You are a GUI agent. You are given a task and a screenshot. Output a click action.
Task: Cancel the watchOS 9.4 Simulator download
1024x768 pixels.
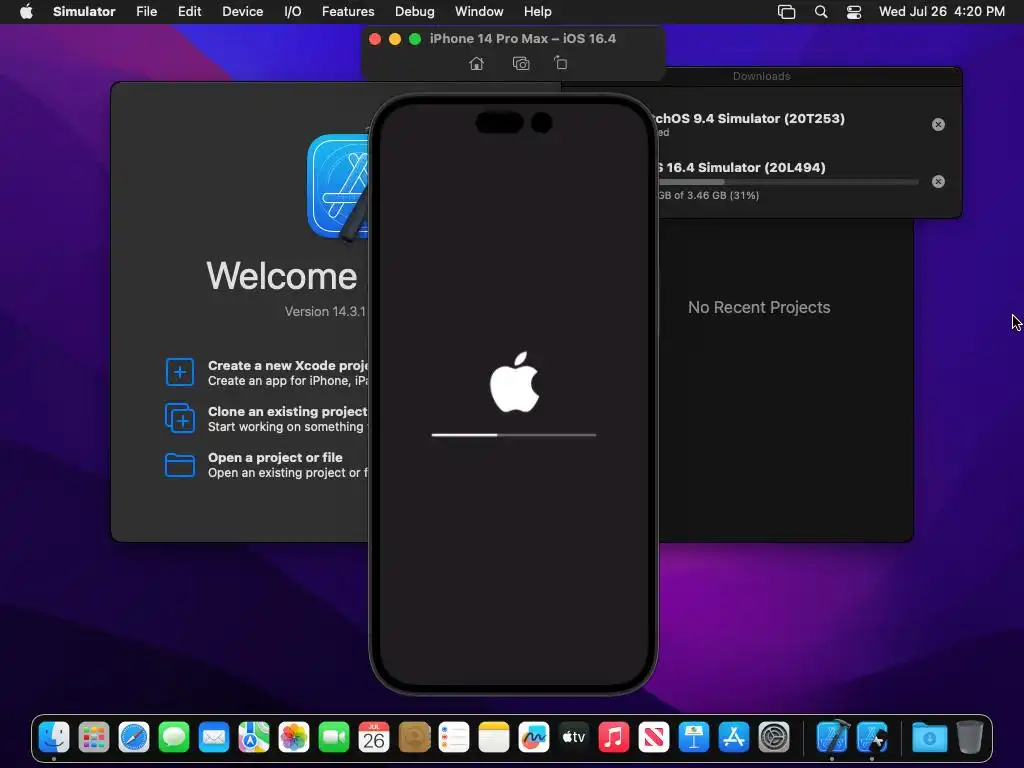[x=938, y=125]
